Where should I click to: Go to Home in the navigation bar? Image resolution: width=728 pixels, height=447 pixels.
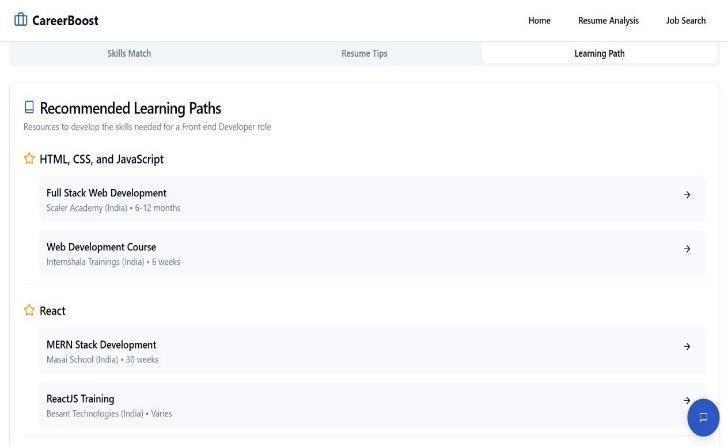pos(539,20)
